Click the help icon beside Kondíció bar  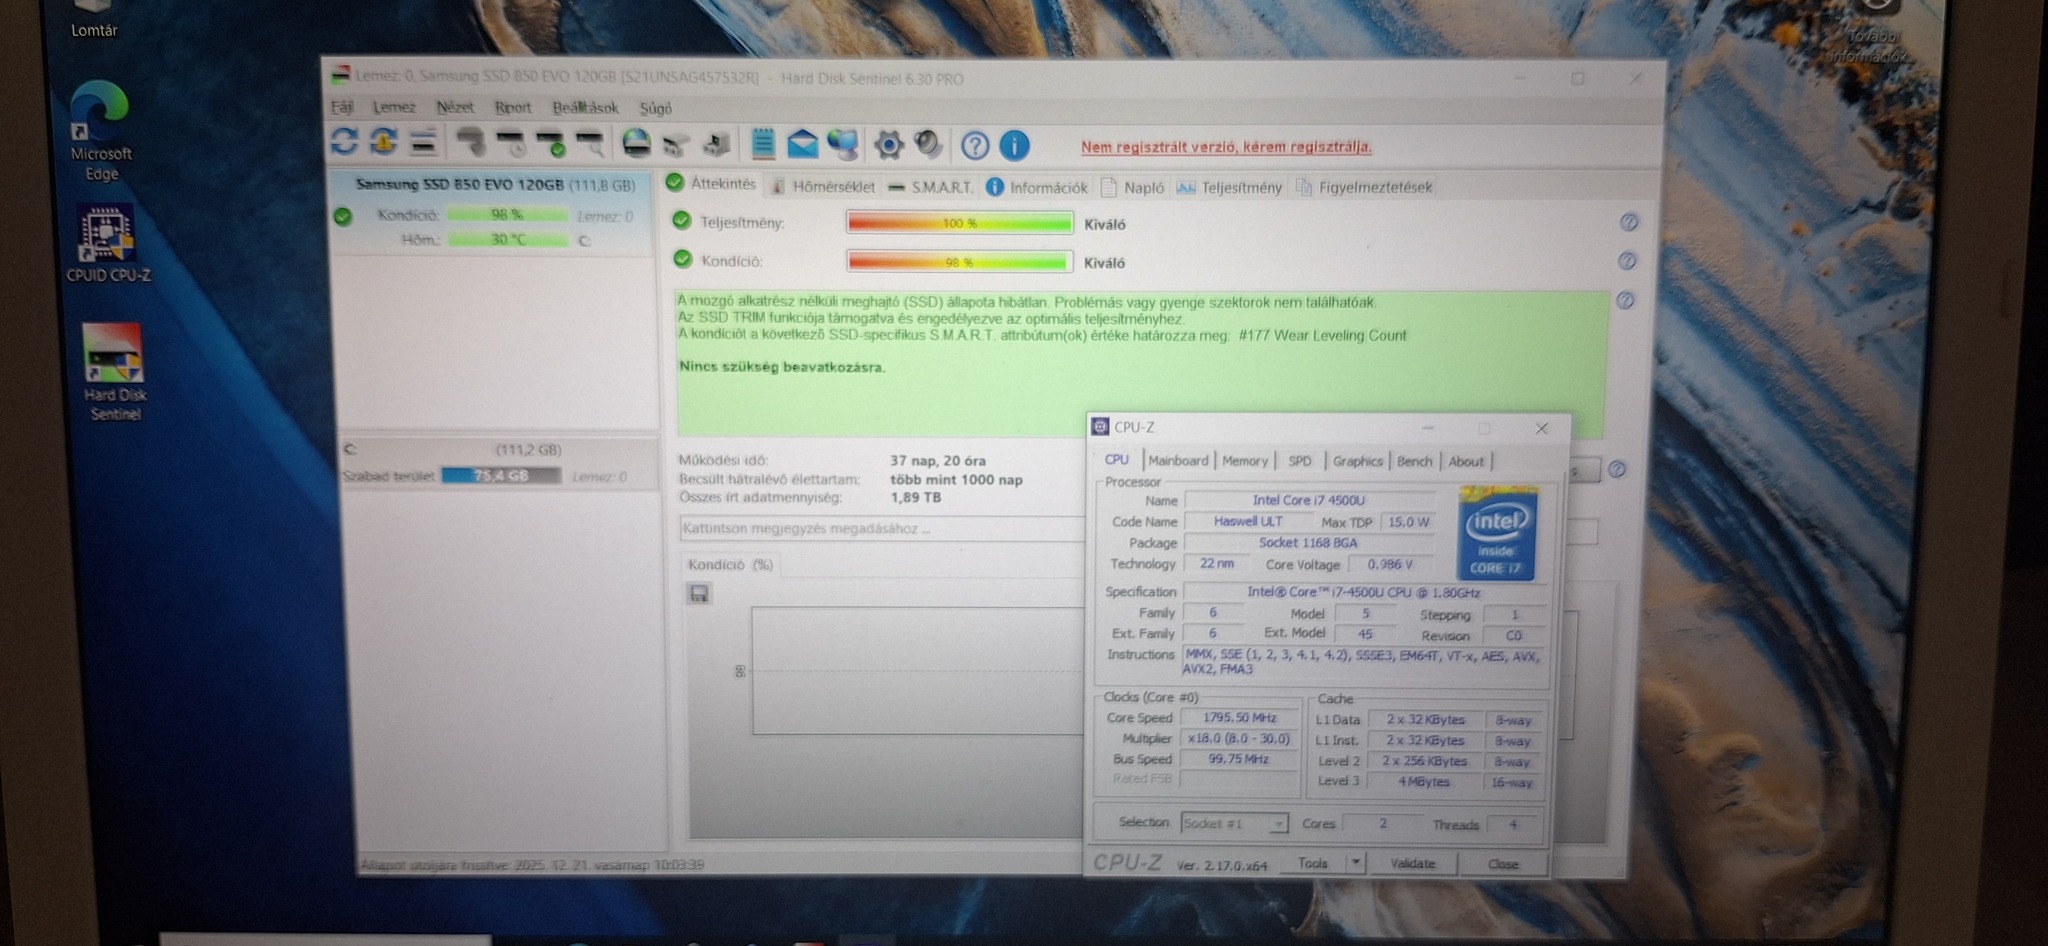[1627, 261]
